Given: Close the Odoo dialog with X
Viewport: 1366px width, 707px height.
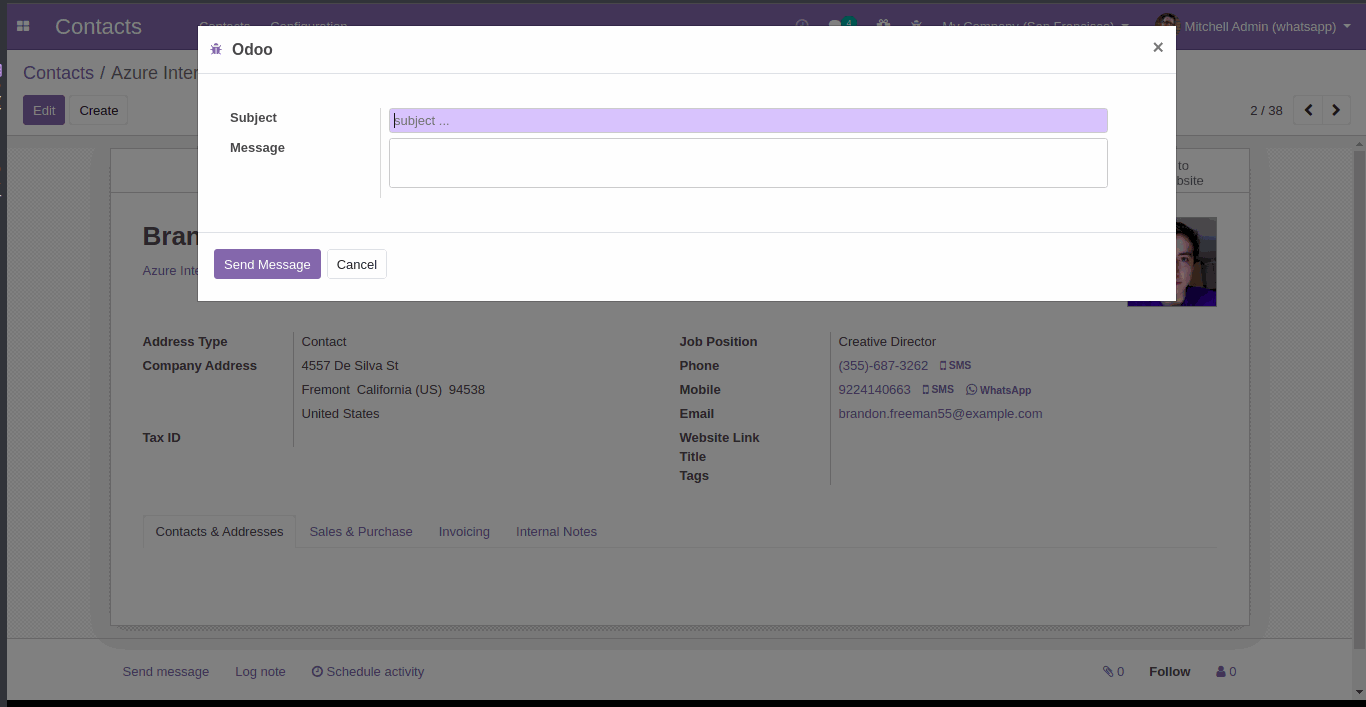Looking at the screenshot, I should click(x=1158, y=47).
